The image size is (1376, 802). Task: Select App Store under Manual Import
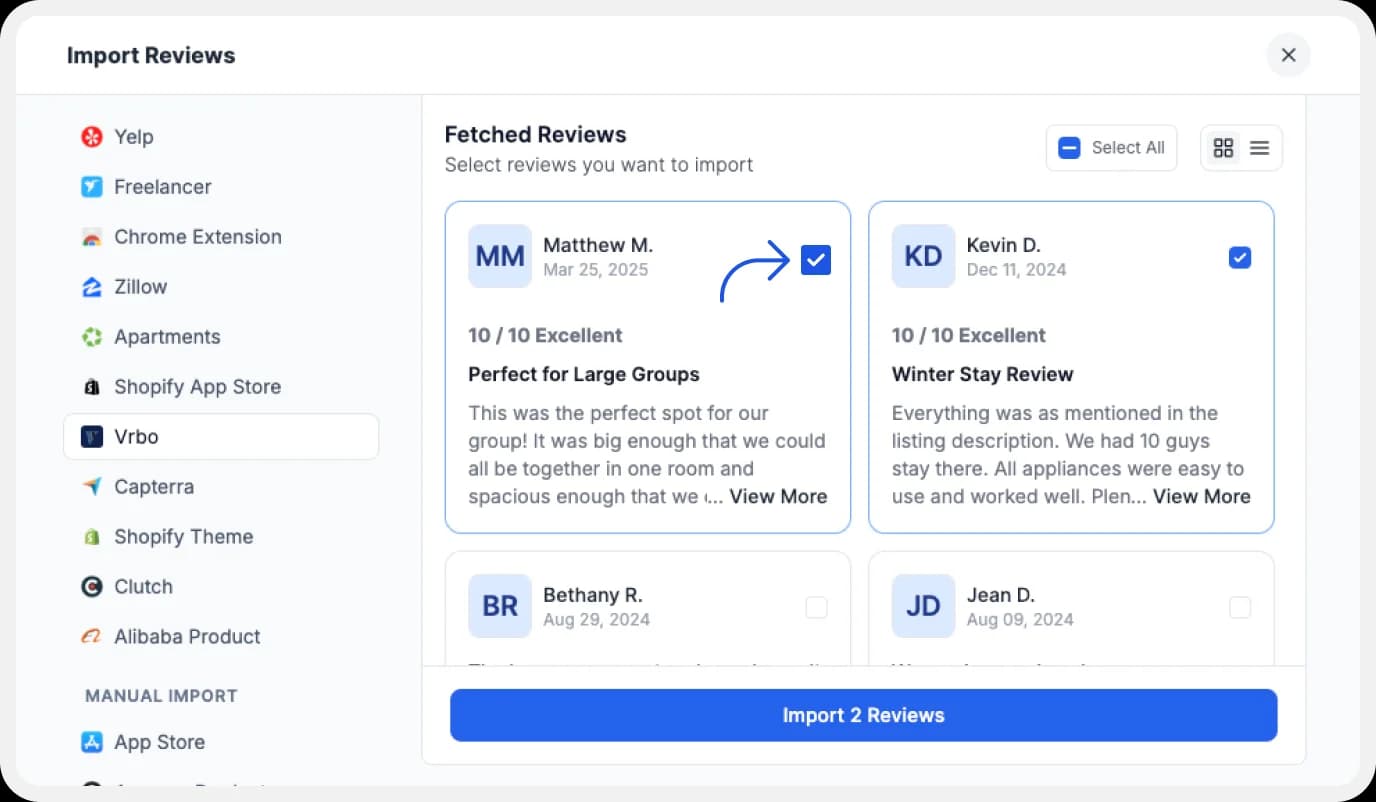click(x=160, y=742)
